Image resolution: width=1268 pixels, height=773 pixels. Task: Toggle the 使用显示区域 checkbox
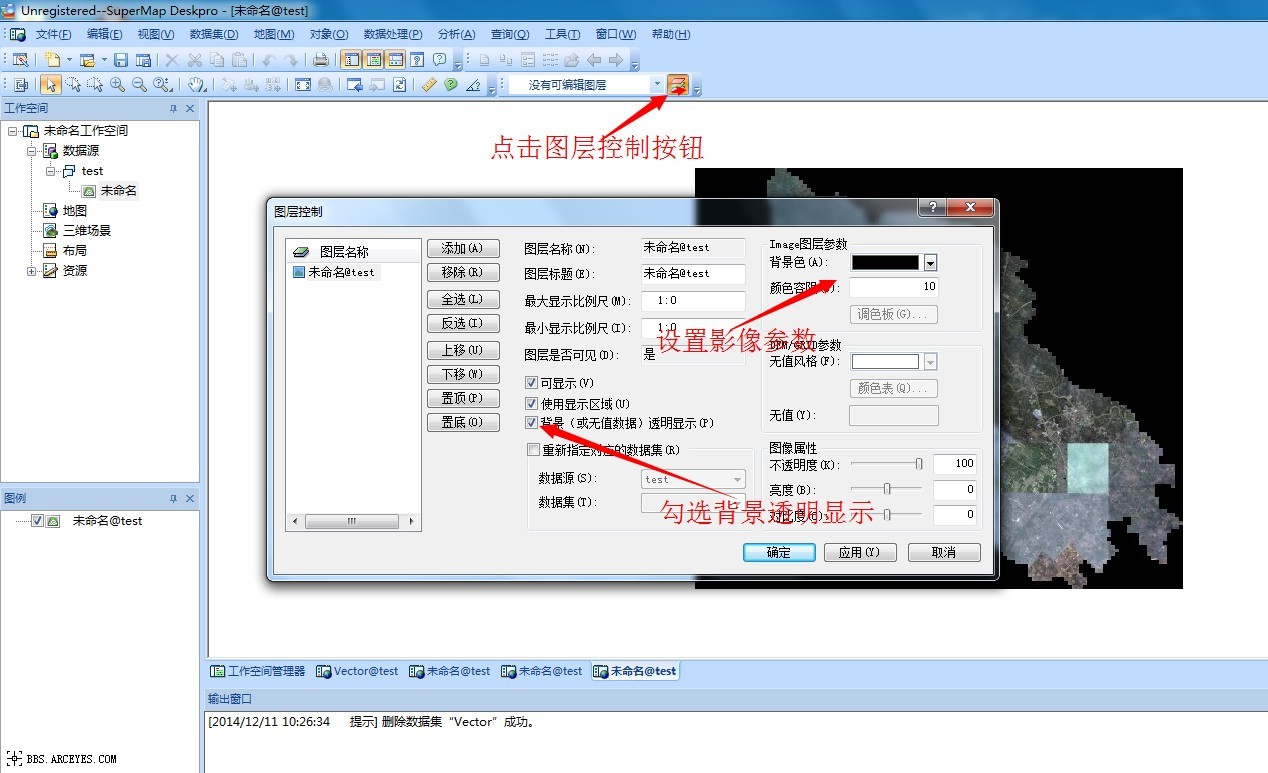531,403
